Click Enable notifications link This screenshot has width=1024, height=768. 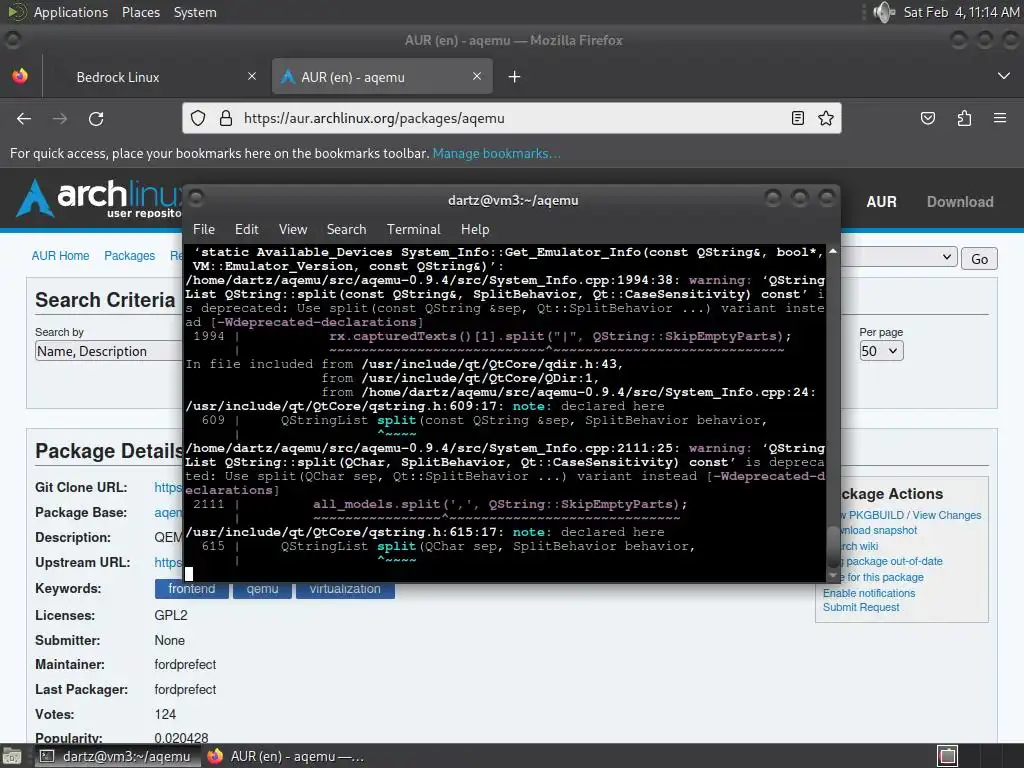click(x=869, y=593)
